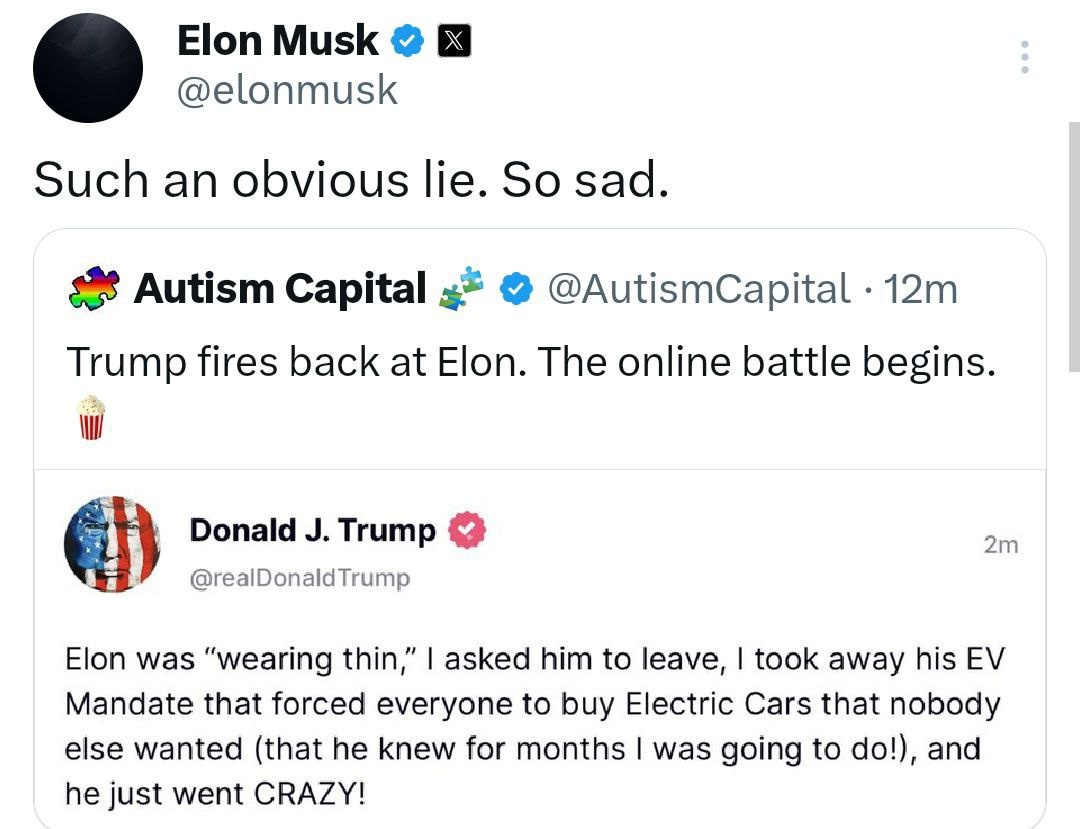Screen dimensions: 1080x829
Task: Click Autism Capital's blue verified checkmark
Action: click(x=514, y=289)
